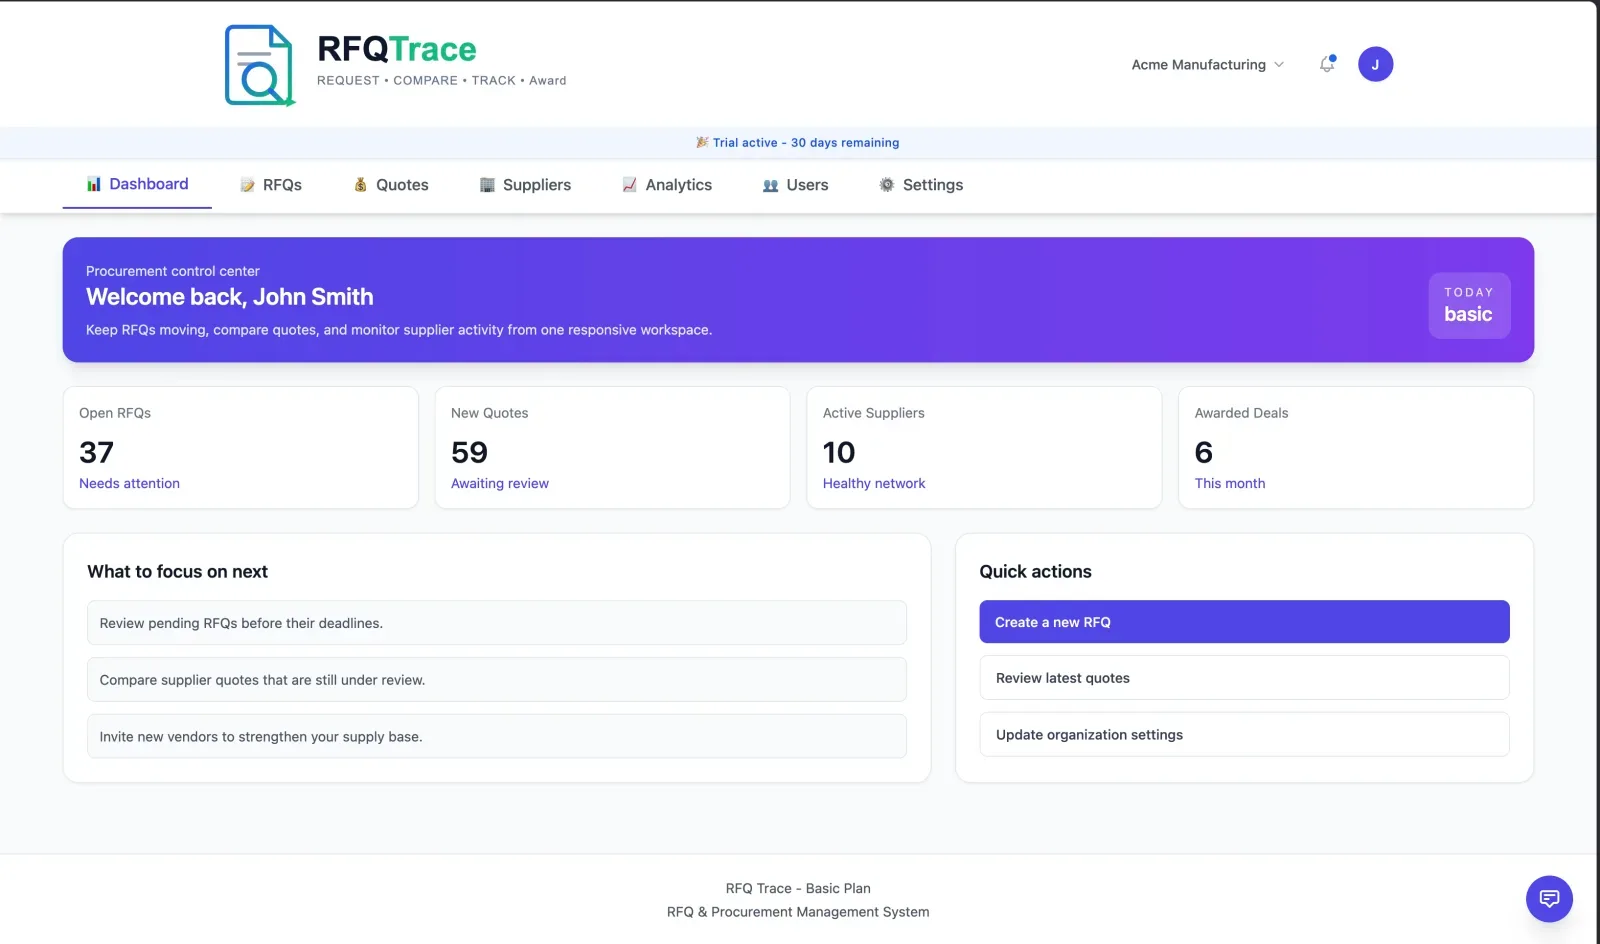This screenshot has width=1600, height=944.
Task: Click the This month link
Action: (x=1230, y=483)
